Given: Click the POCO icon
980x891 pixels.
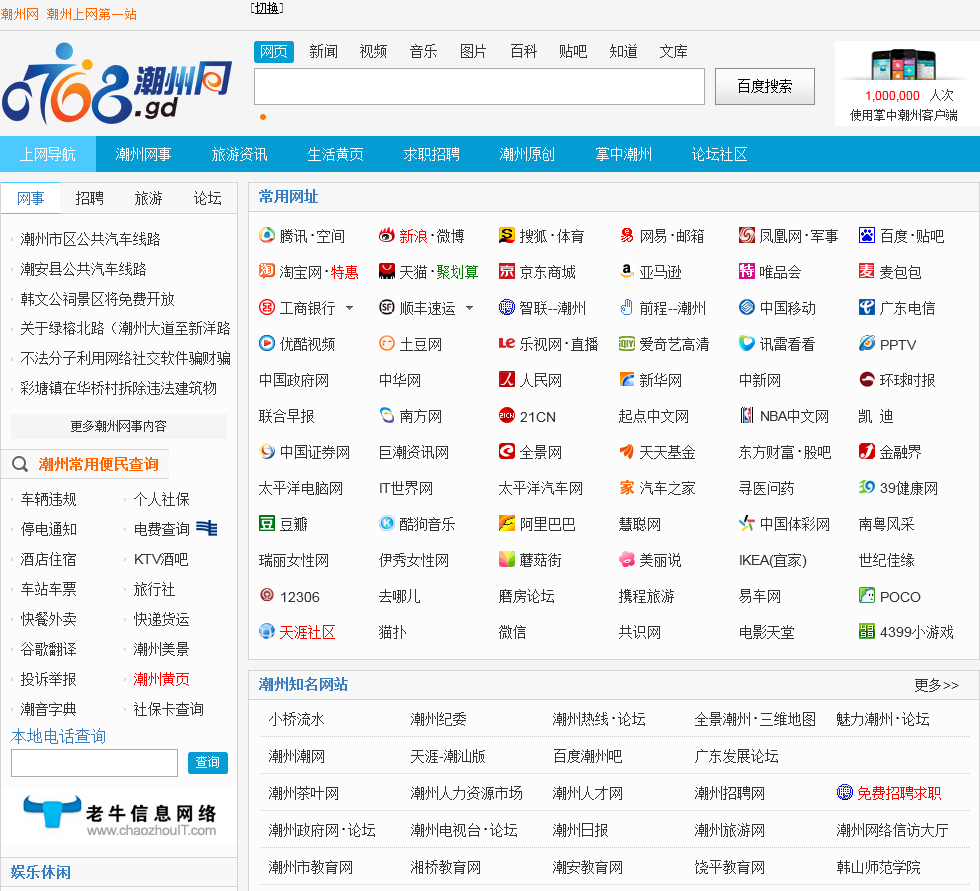Looking at the screenshot, I should [x=866, y=595].
